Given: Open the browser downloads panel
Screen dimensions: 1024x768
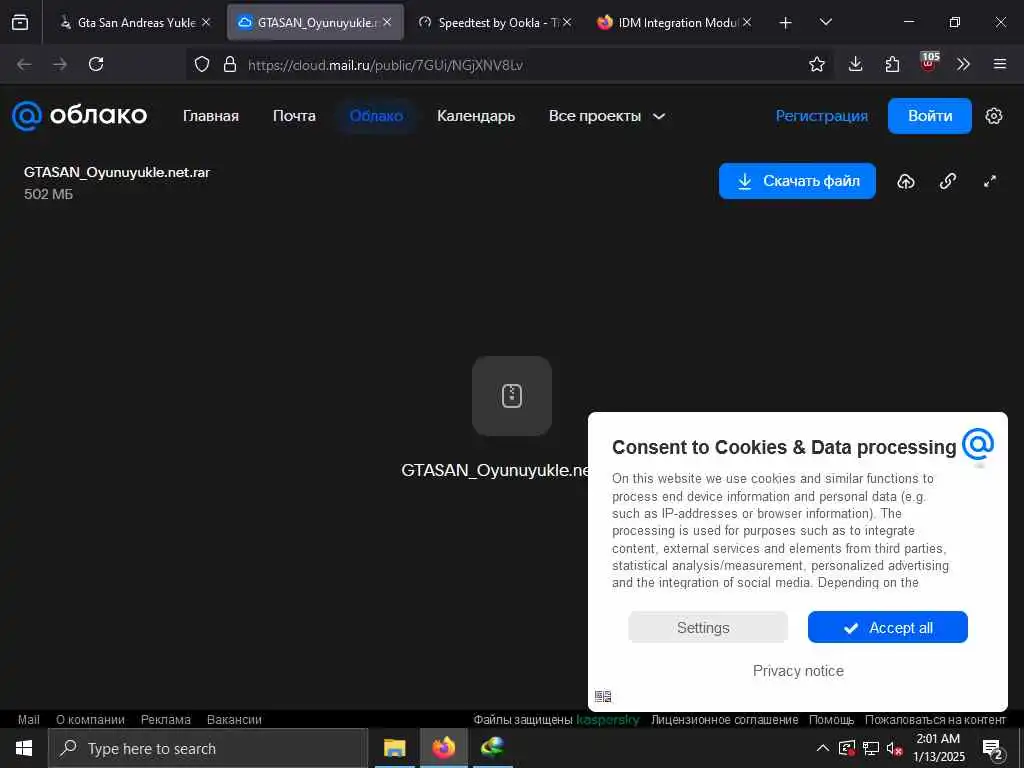Looking at the screenshot, I should [x=856, y=64].
